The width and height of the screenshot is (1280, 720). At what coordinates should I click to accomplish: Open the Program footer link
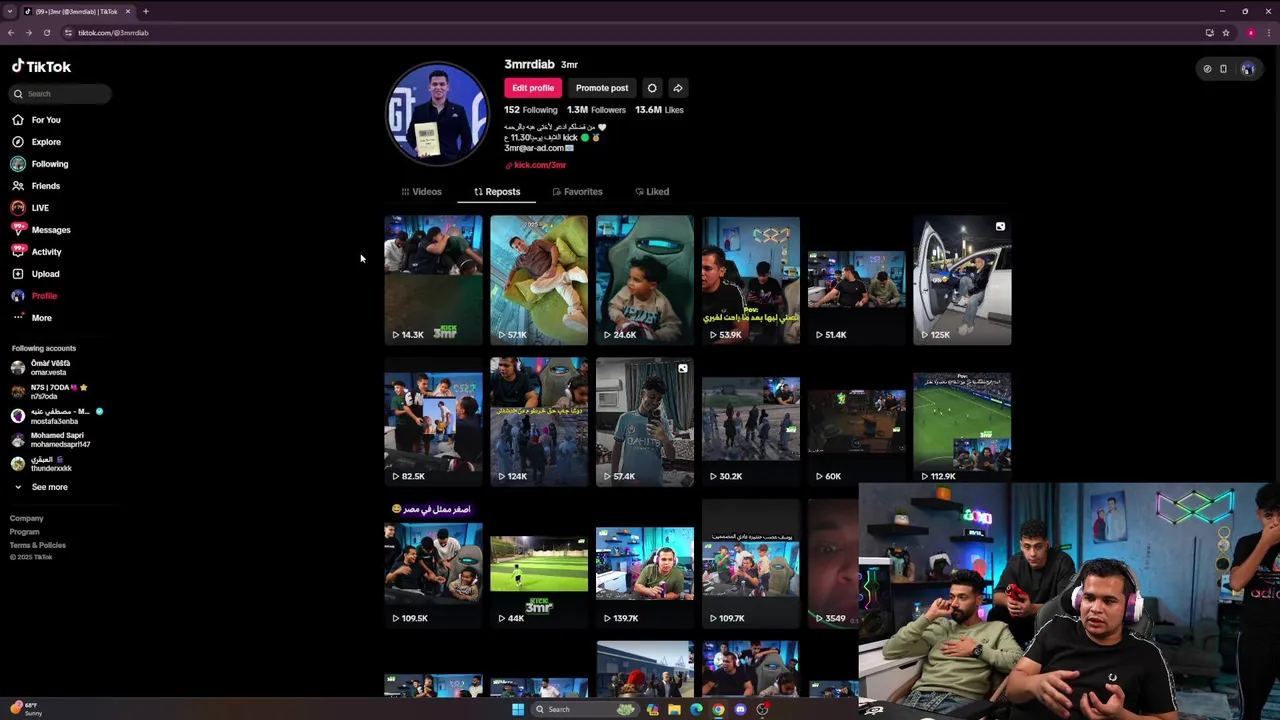coord(24,532)
